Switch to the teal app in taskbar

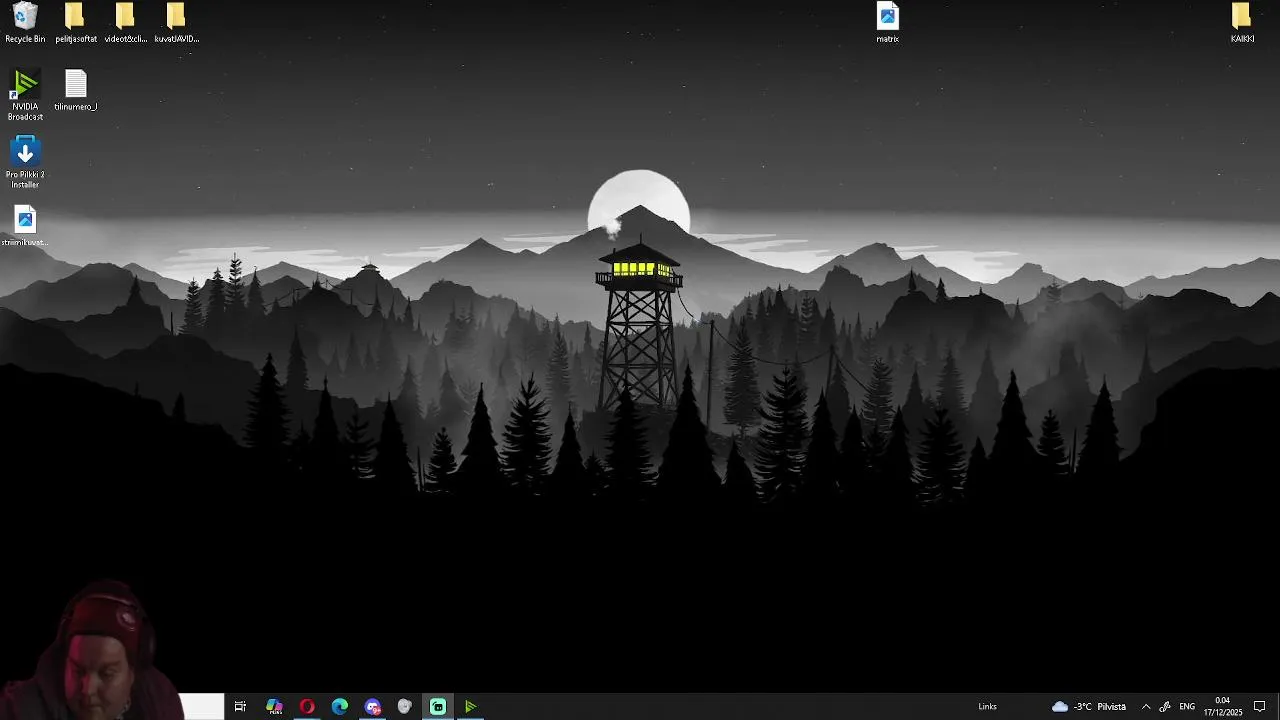(x=438, y=707)
